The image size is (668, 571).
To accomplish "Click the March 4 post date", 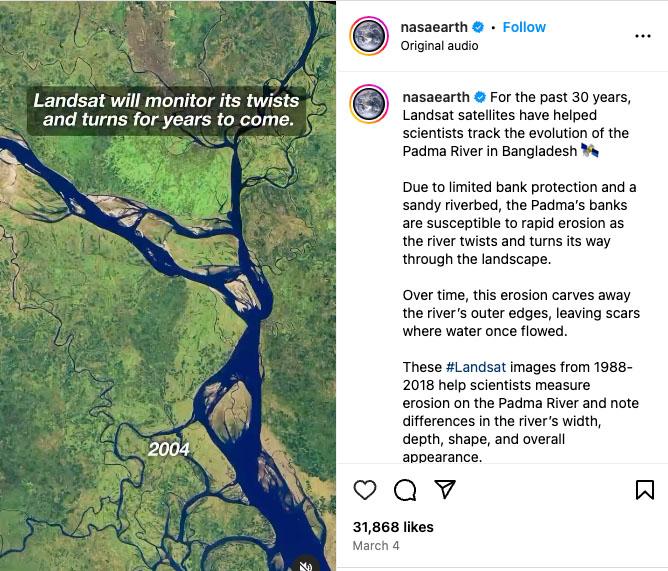I will pos(376,546).
